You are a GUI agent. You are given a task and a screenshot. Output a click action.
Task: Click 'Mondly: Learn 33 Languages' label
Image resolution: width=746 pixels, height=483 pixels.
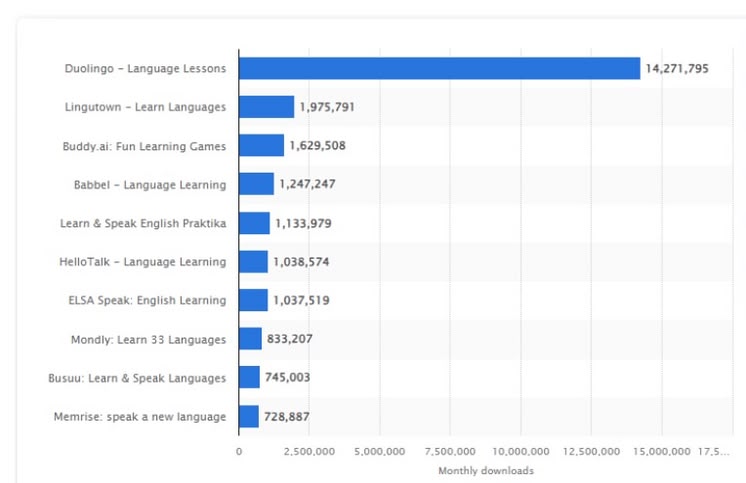148,339
